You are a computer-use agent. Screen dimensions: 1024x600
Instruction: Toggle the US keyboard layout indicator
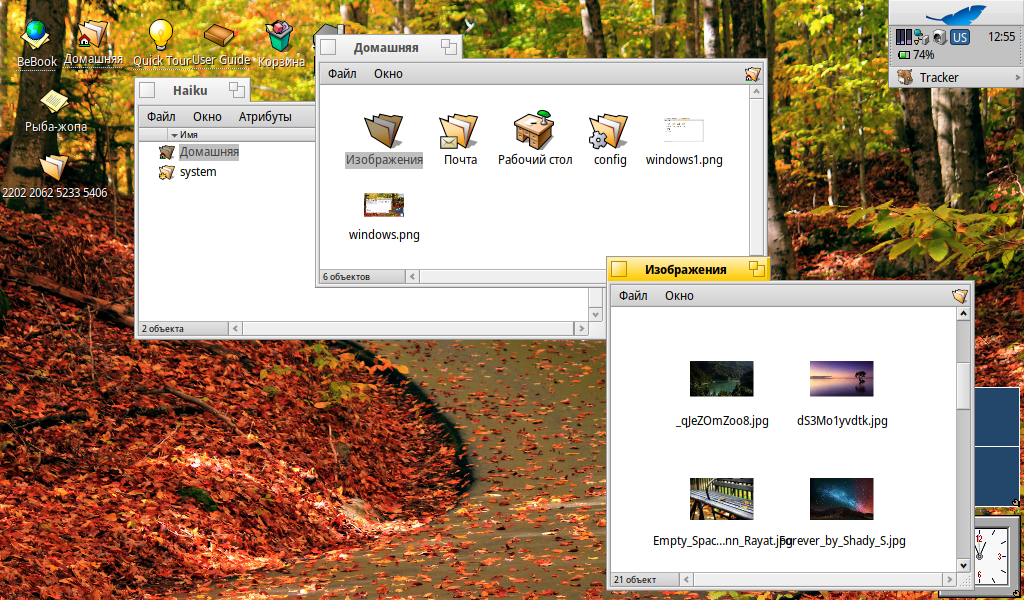tap(960, 37)
